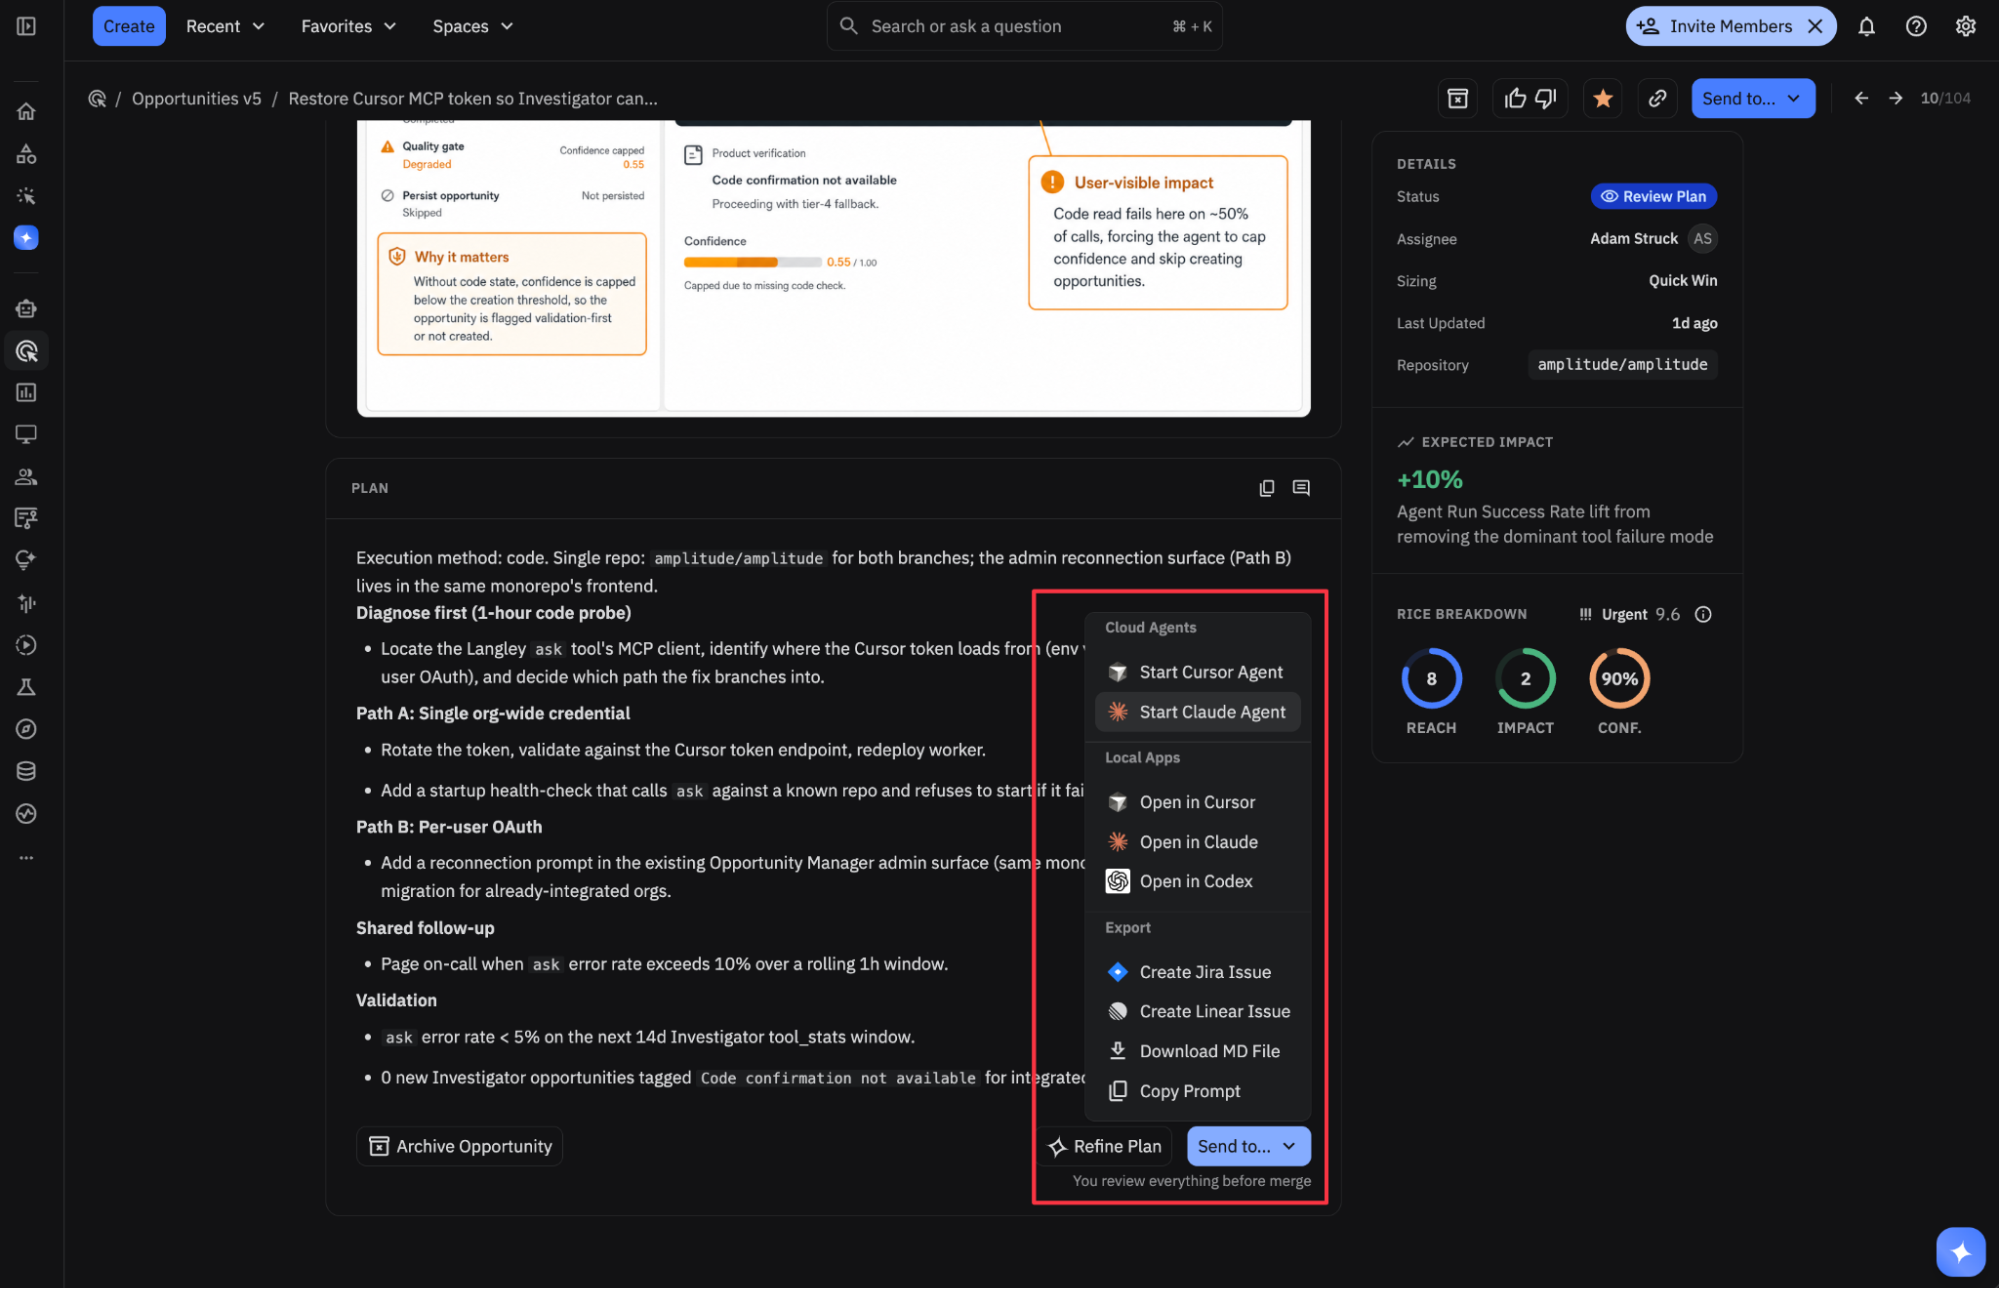Screen dimensions: 1999x1289
Task: Open the help question mark icon
Action: pos(1916,26)
